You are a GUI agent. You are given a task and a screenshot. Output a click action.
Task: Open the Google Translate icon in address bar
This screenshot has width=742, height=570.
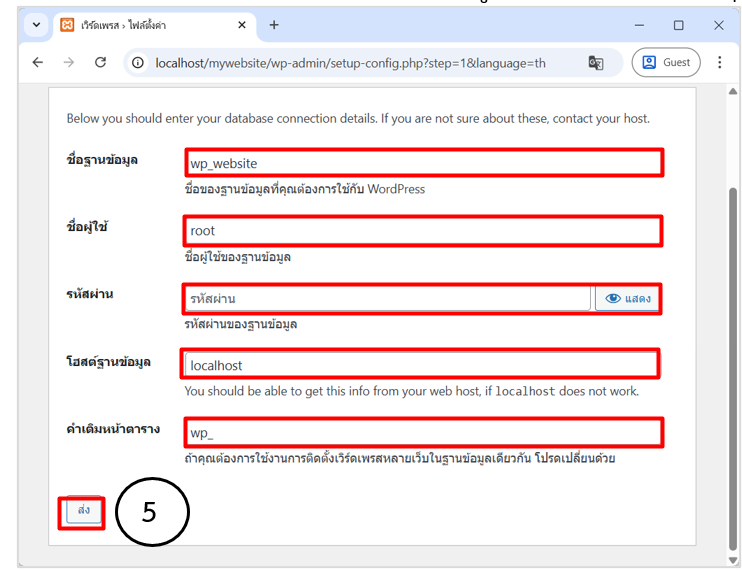tap(596, 63)
